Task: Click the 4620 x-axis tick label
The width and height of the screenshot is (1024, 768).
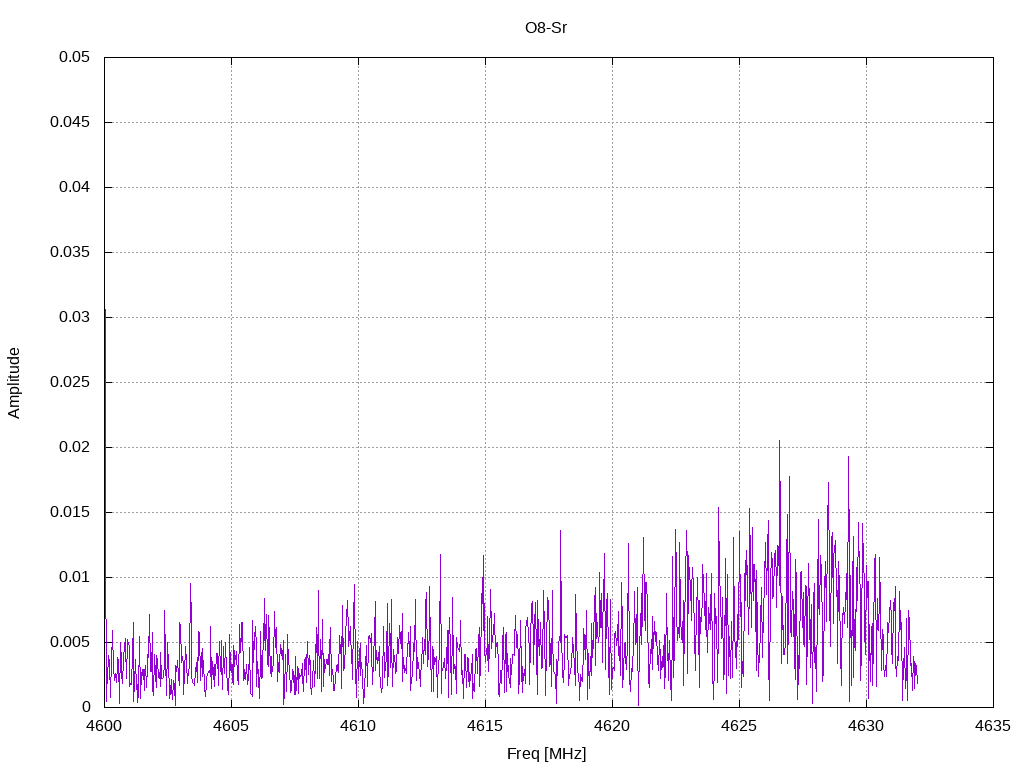Action: pyautogui.click(x=613, y=726)
